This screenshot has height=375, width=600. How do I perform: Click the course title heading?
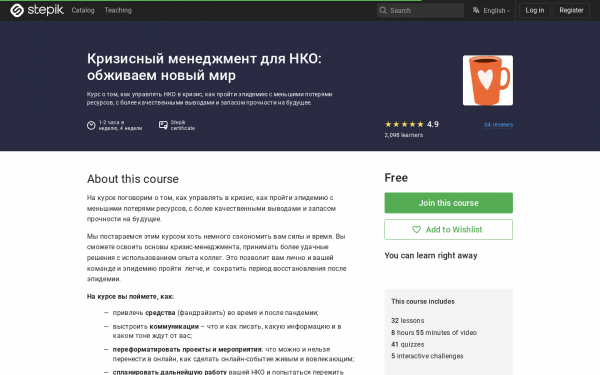tap(204, 67)
